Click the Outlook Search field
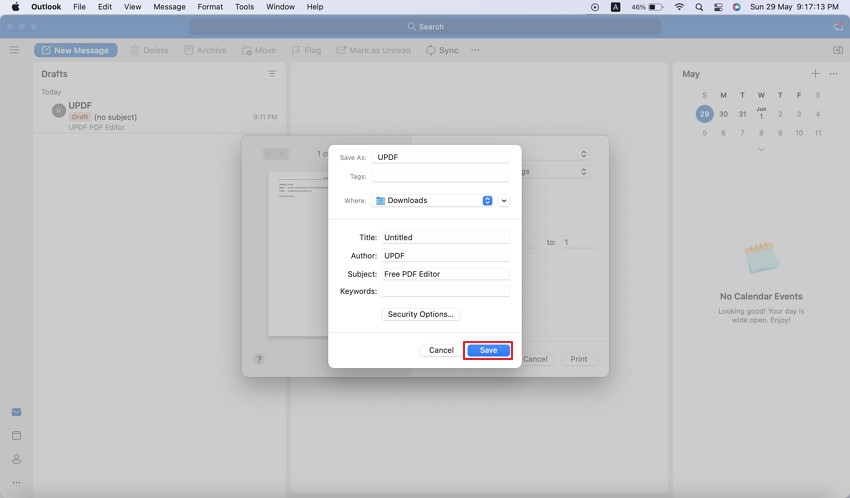 pyautogui.click(x=425, y=27)
